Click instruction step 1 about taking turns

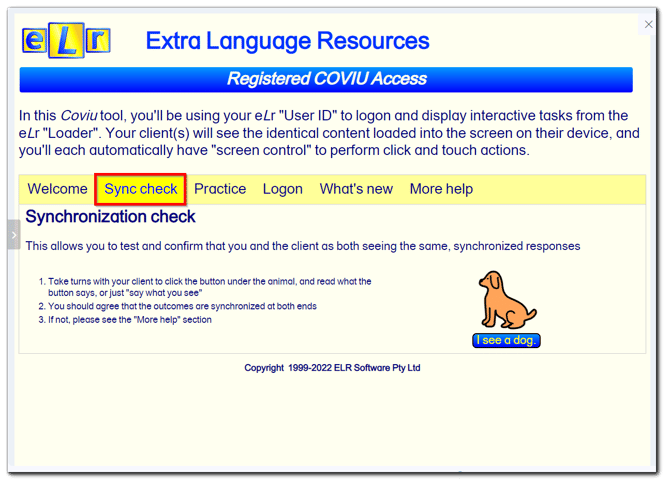coord(205,287)
